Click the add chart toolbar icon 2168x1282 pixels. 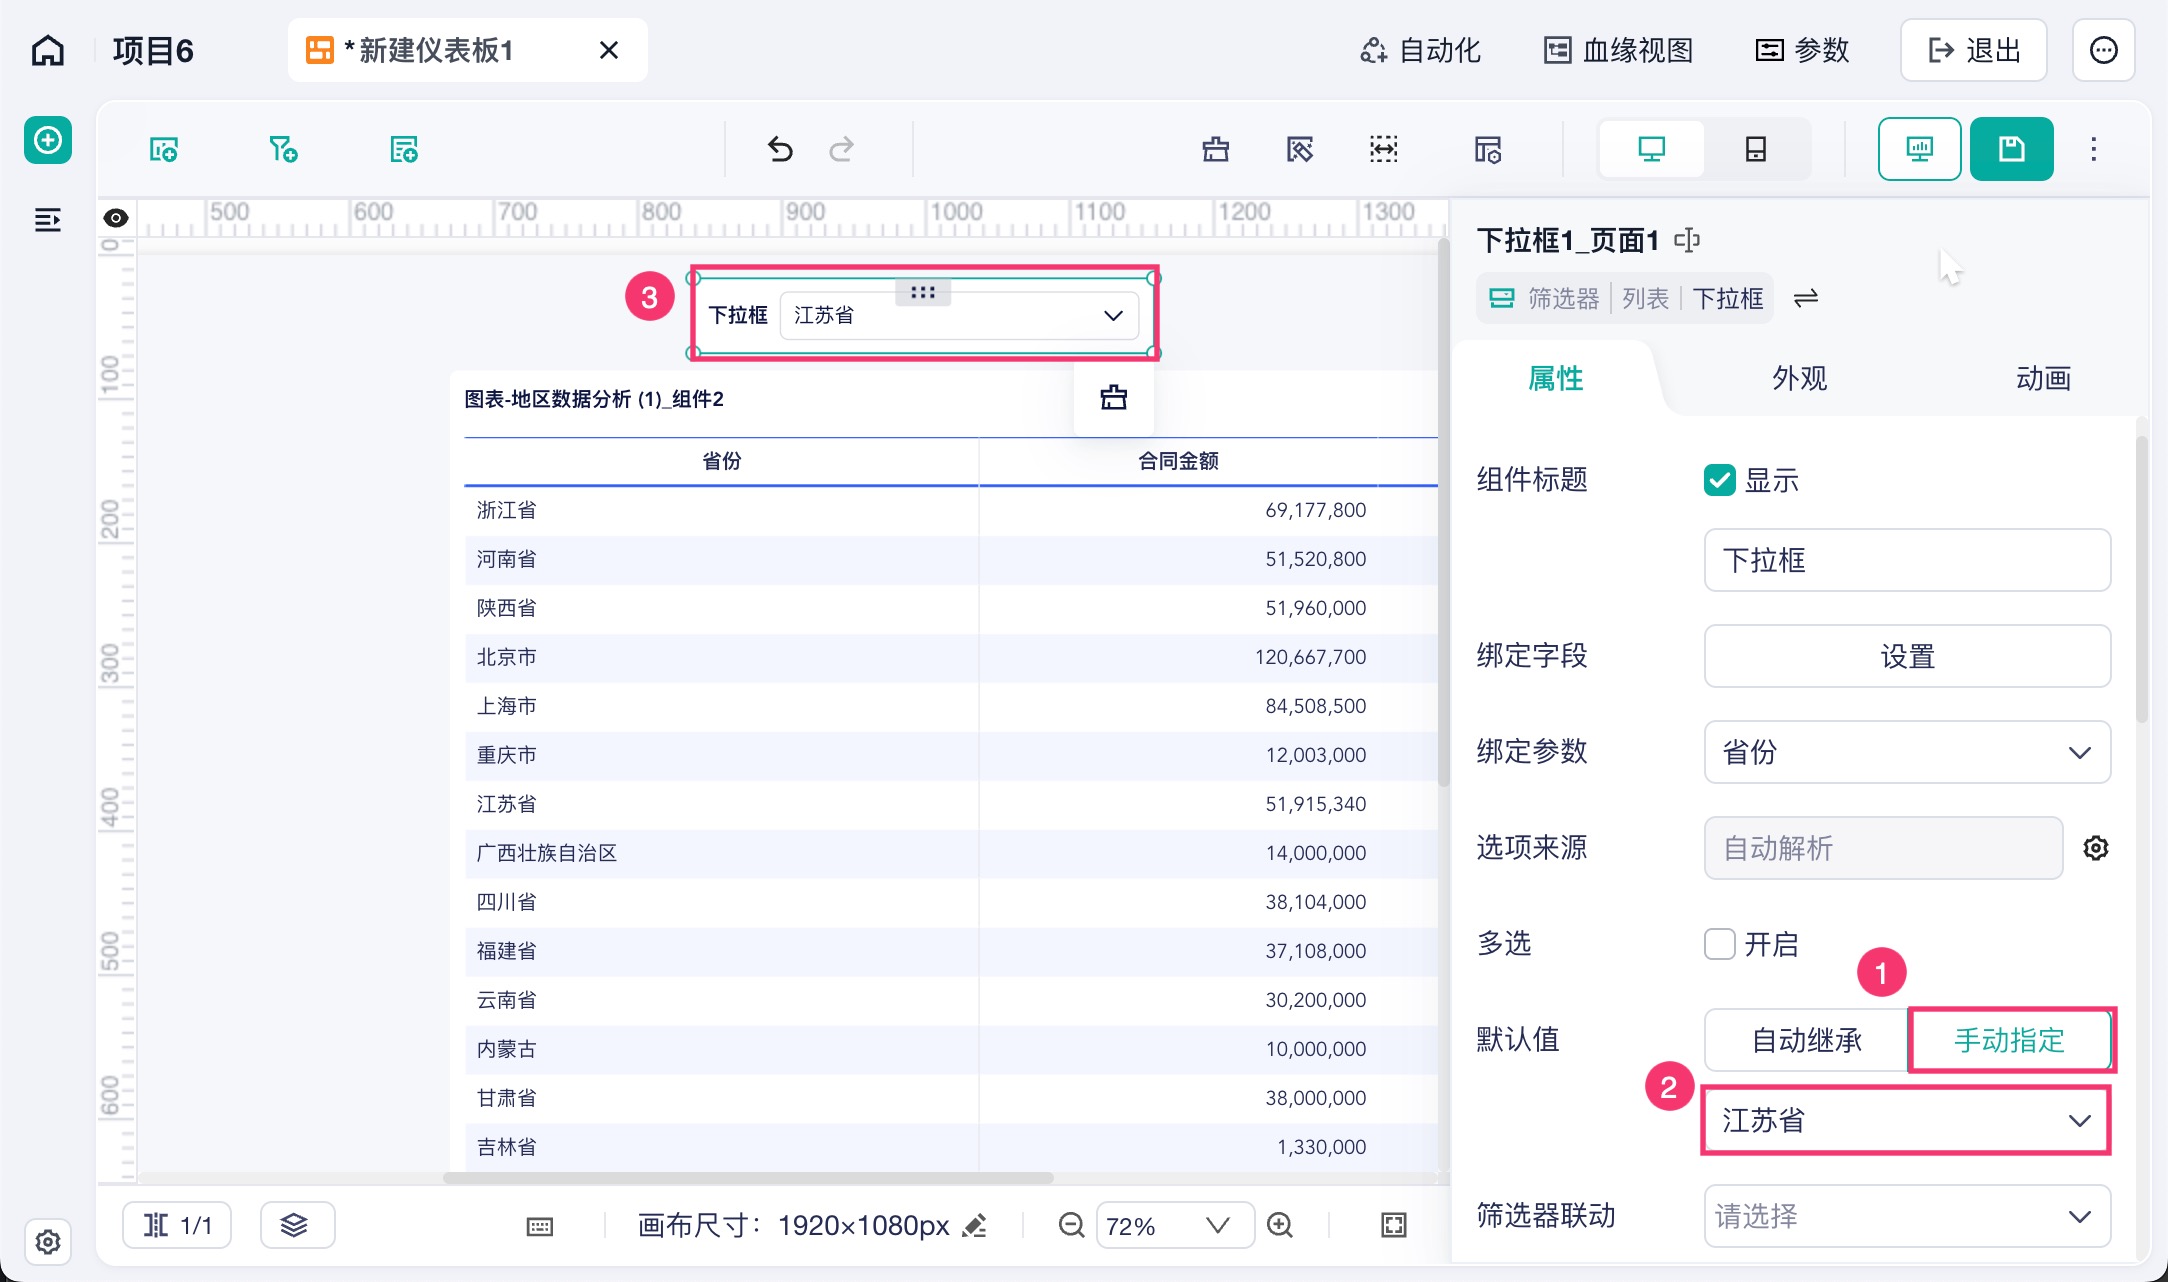click(x=164, y=150)
